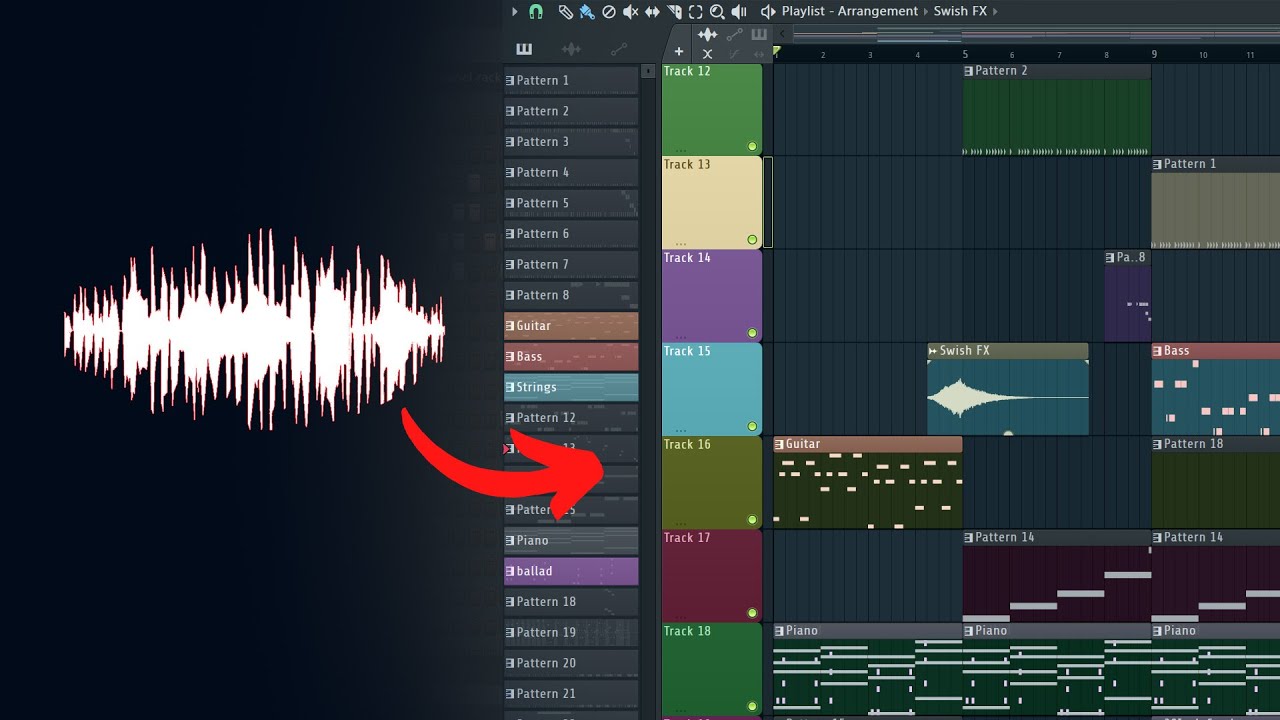Open Pattern 1 clip menu on Track 13
This screenshot has width=1280, height=720.
tap(1158, 164)
